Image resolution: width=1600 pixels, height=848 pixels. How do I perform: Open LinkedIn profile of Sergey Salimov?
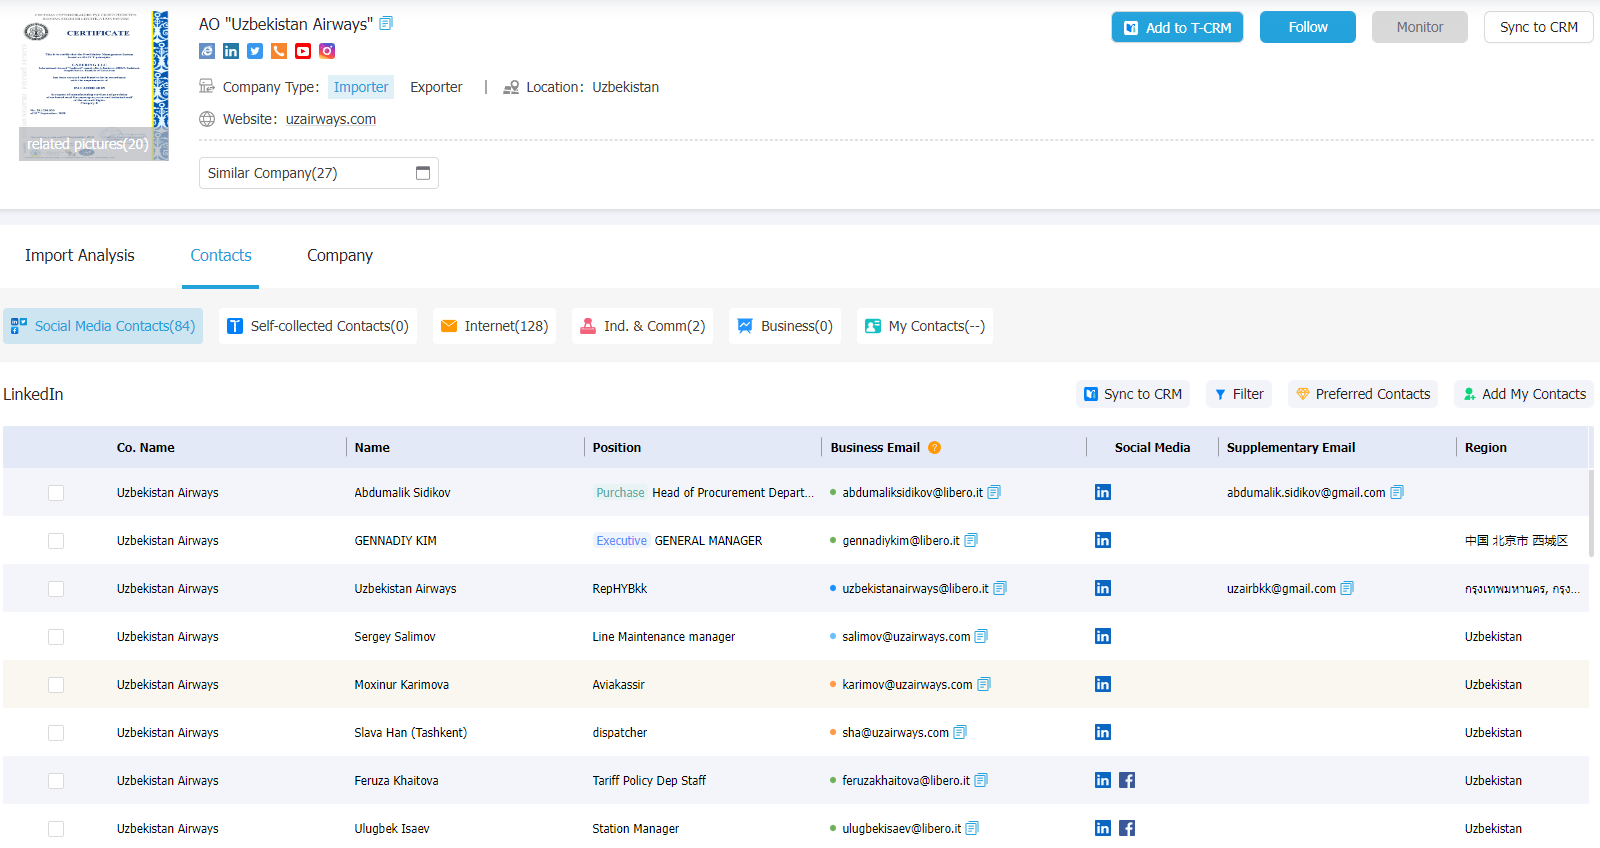[x=1103, y=636]
